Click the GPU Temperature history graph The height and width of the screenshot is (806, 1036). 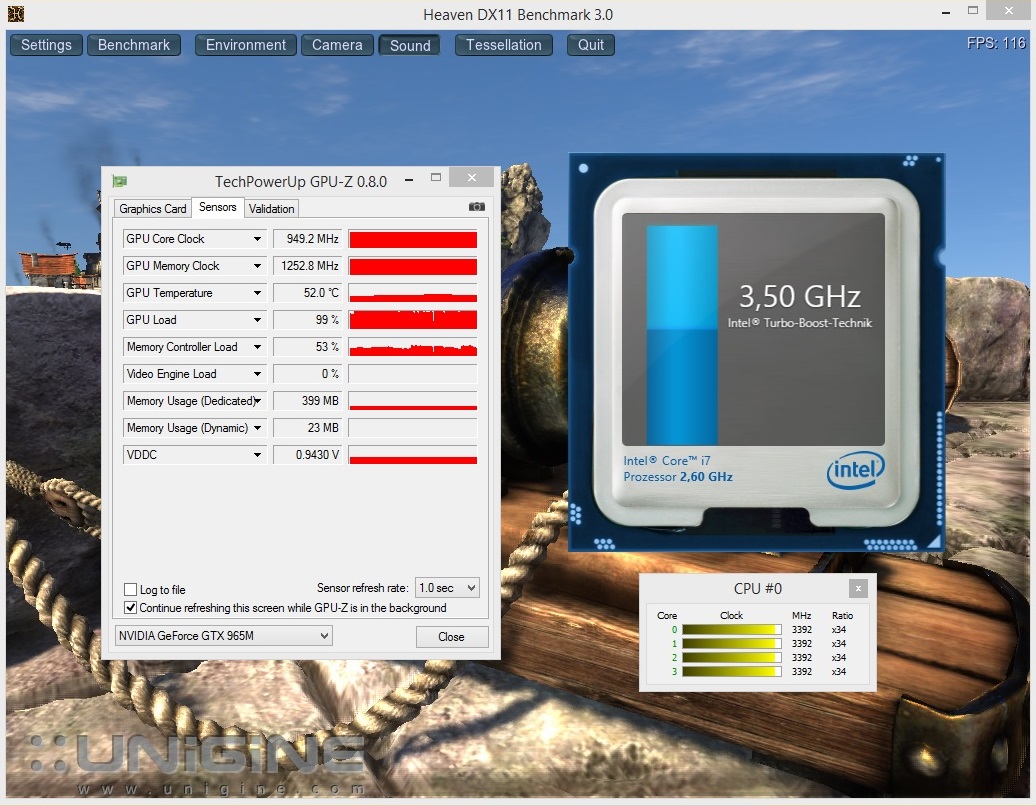413,293
